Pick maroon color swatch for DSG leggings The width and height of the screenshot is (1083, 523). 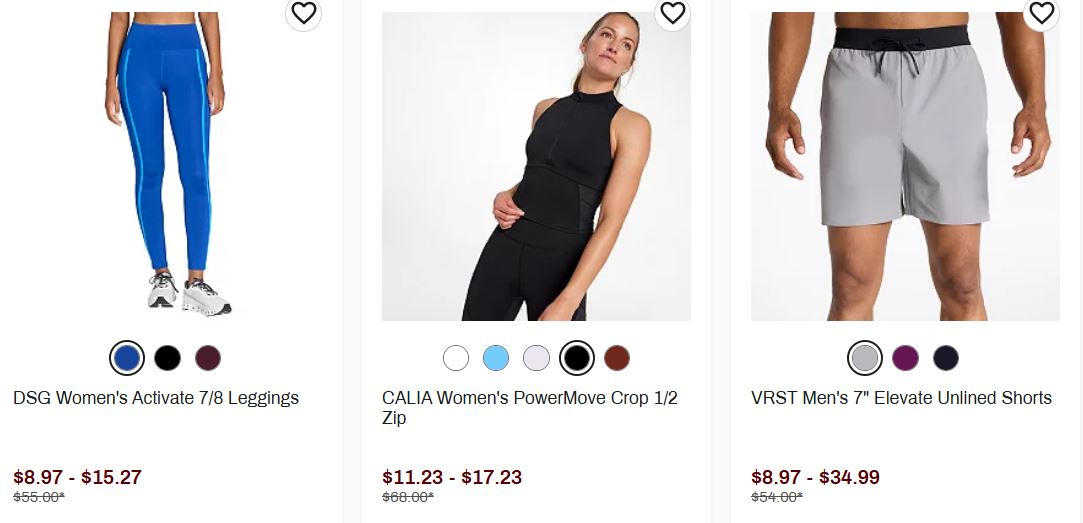coord(207,358)
